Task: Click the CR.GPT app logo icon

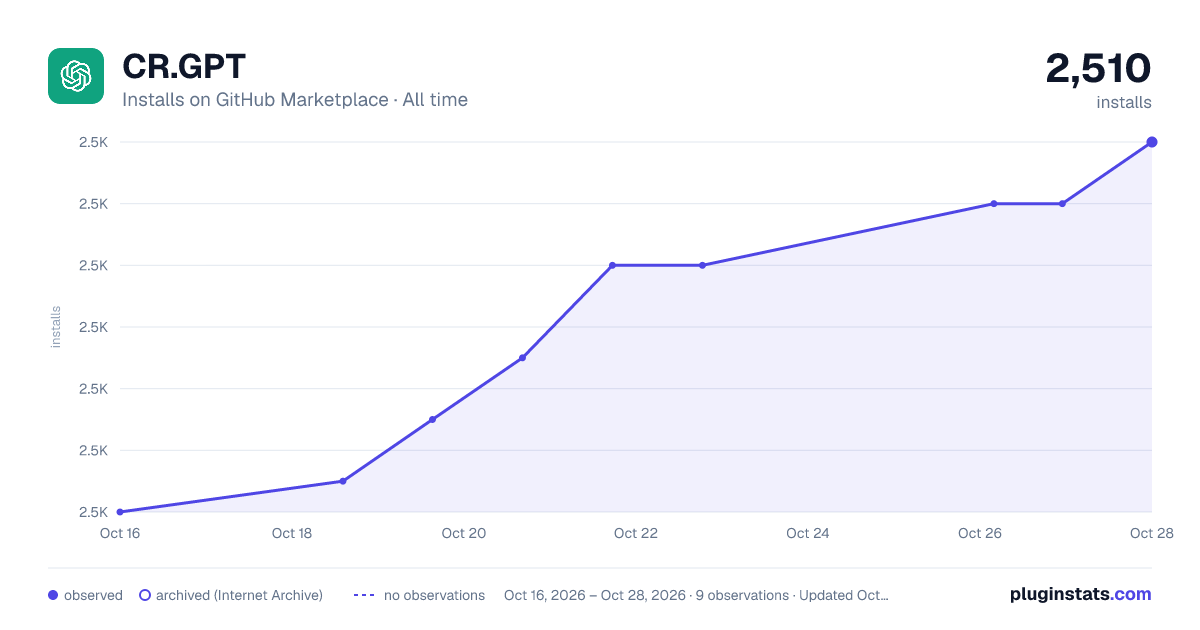Action: click(x=76, y=76)
